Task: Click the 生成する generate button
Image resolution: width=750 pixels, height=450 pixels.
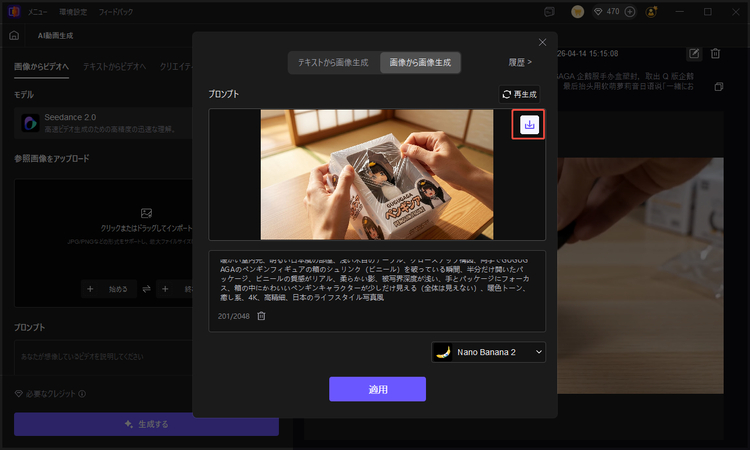Action: pos(146,424)
